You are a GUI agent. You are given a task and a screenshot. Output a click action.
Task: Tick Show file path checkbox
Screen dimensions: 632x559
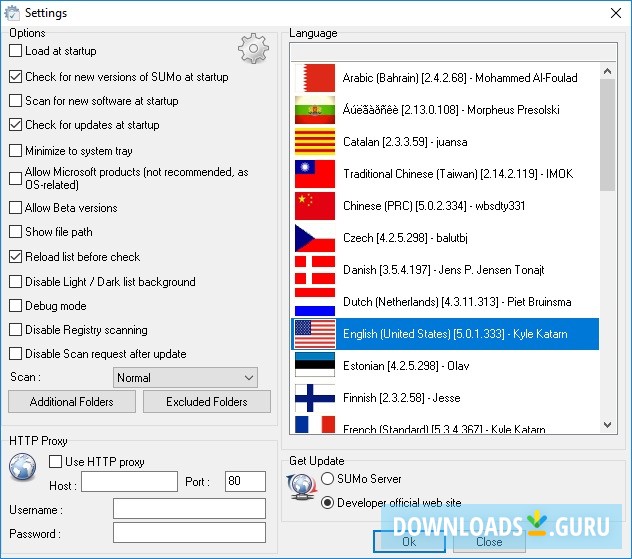tap(15, 232)
